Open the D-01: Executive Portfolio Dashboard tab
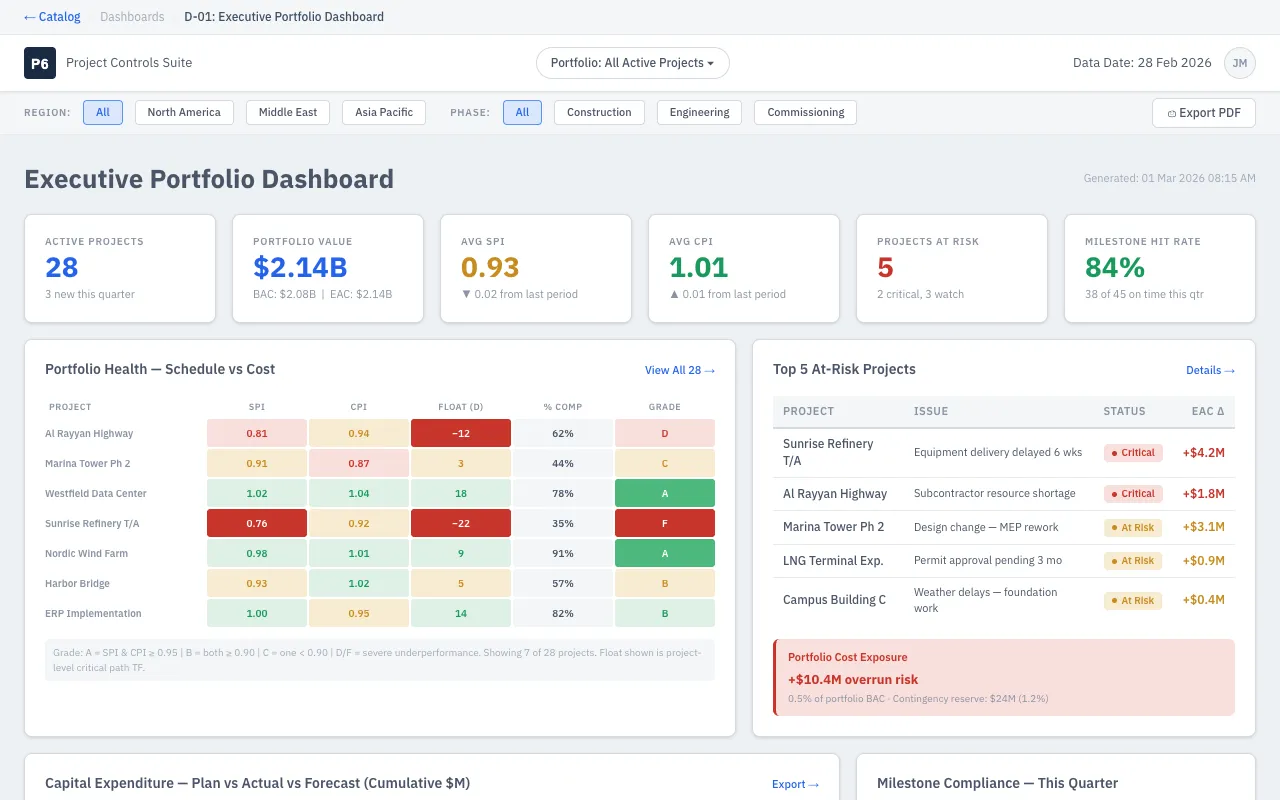 283,16
